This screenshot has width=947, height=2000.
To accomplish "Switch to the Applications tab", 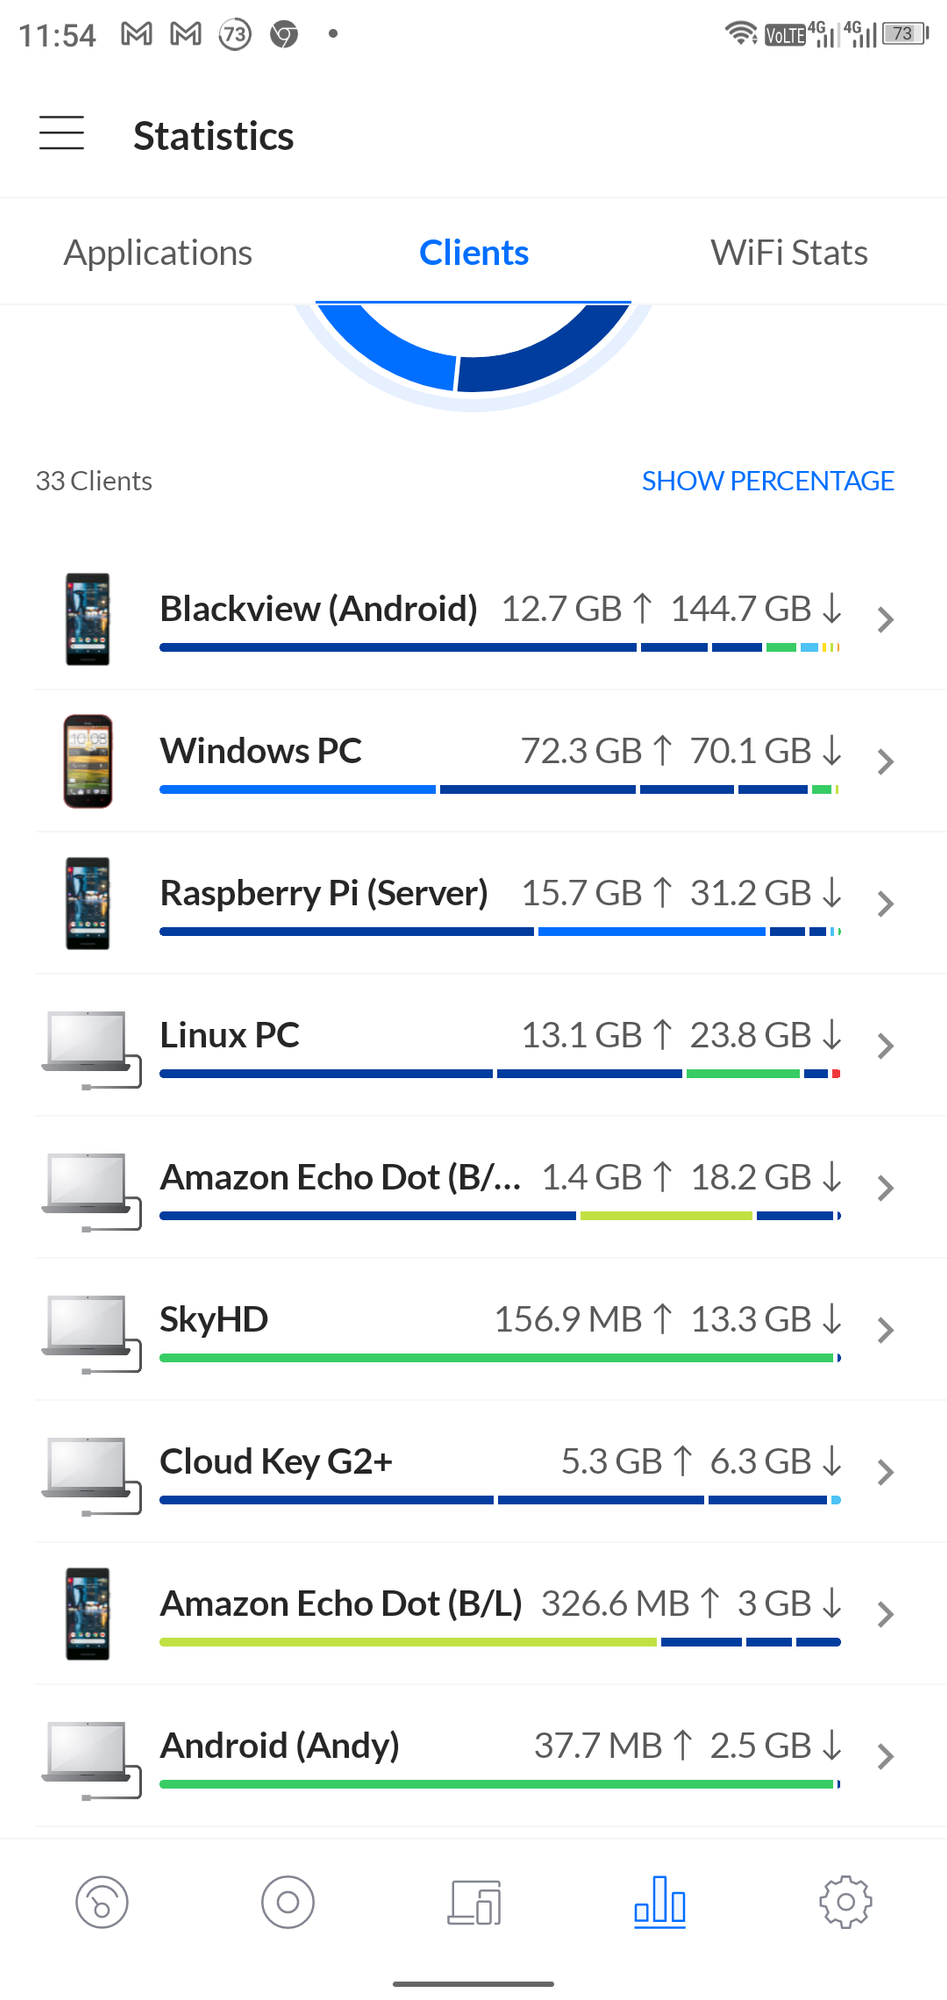I will (x=158, y=252).
